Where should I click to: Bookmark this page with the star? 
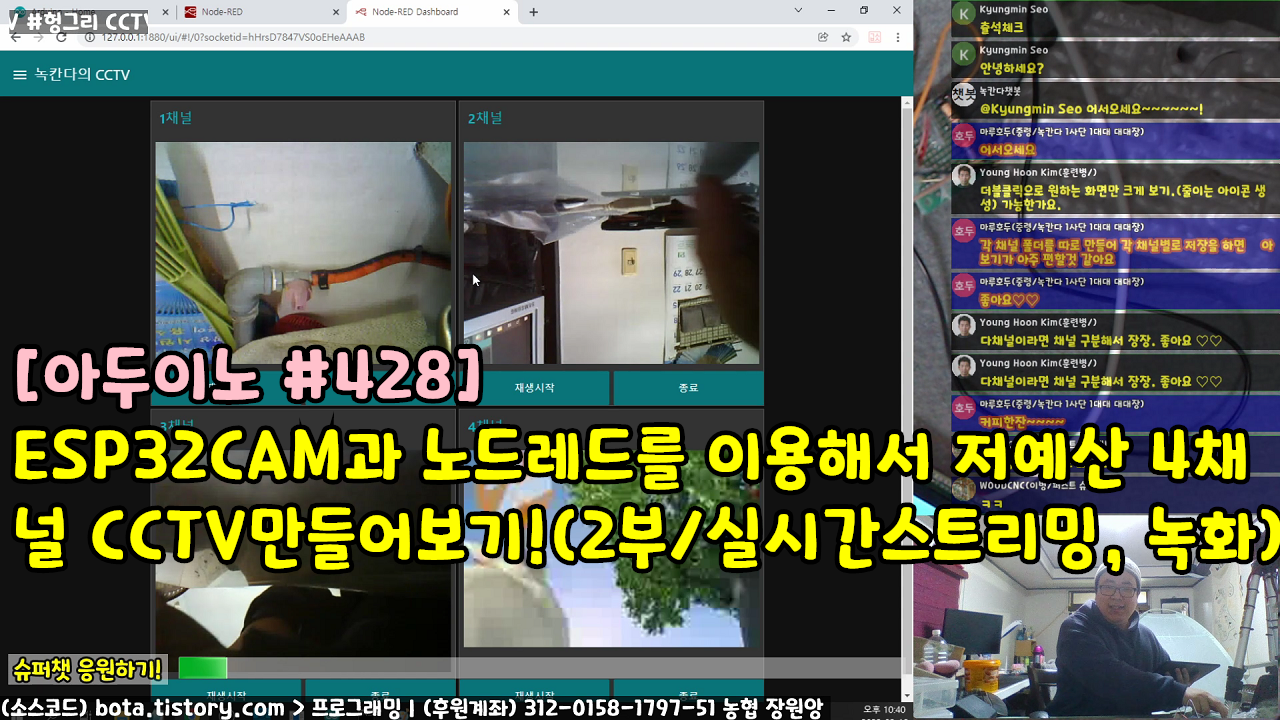[x=846, y=37]
